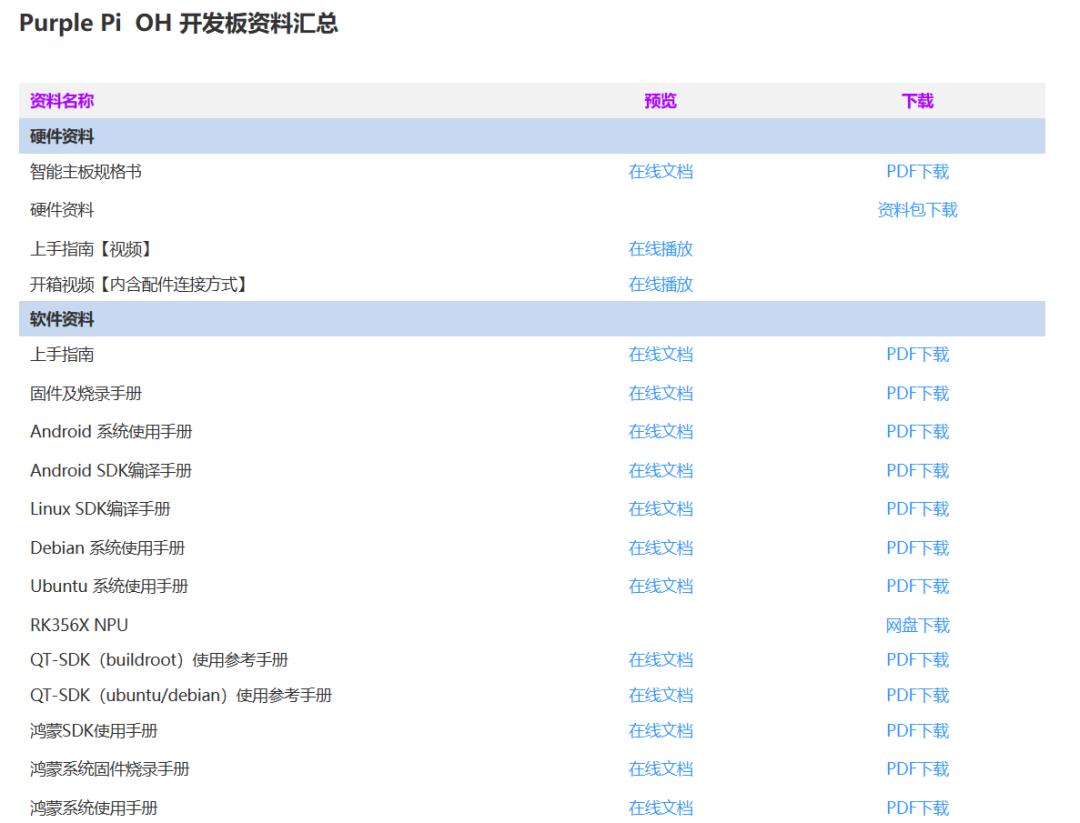The width and height of the screenshot is (1080, 823).
Task: Click the 固件及烧录手册 row name
Action: [x=85, y=393]
